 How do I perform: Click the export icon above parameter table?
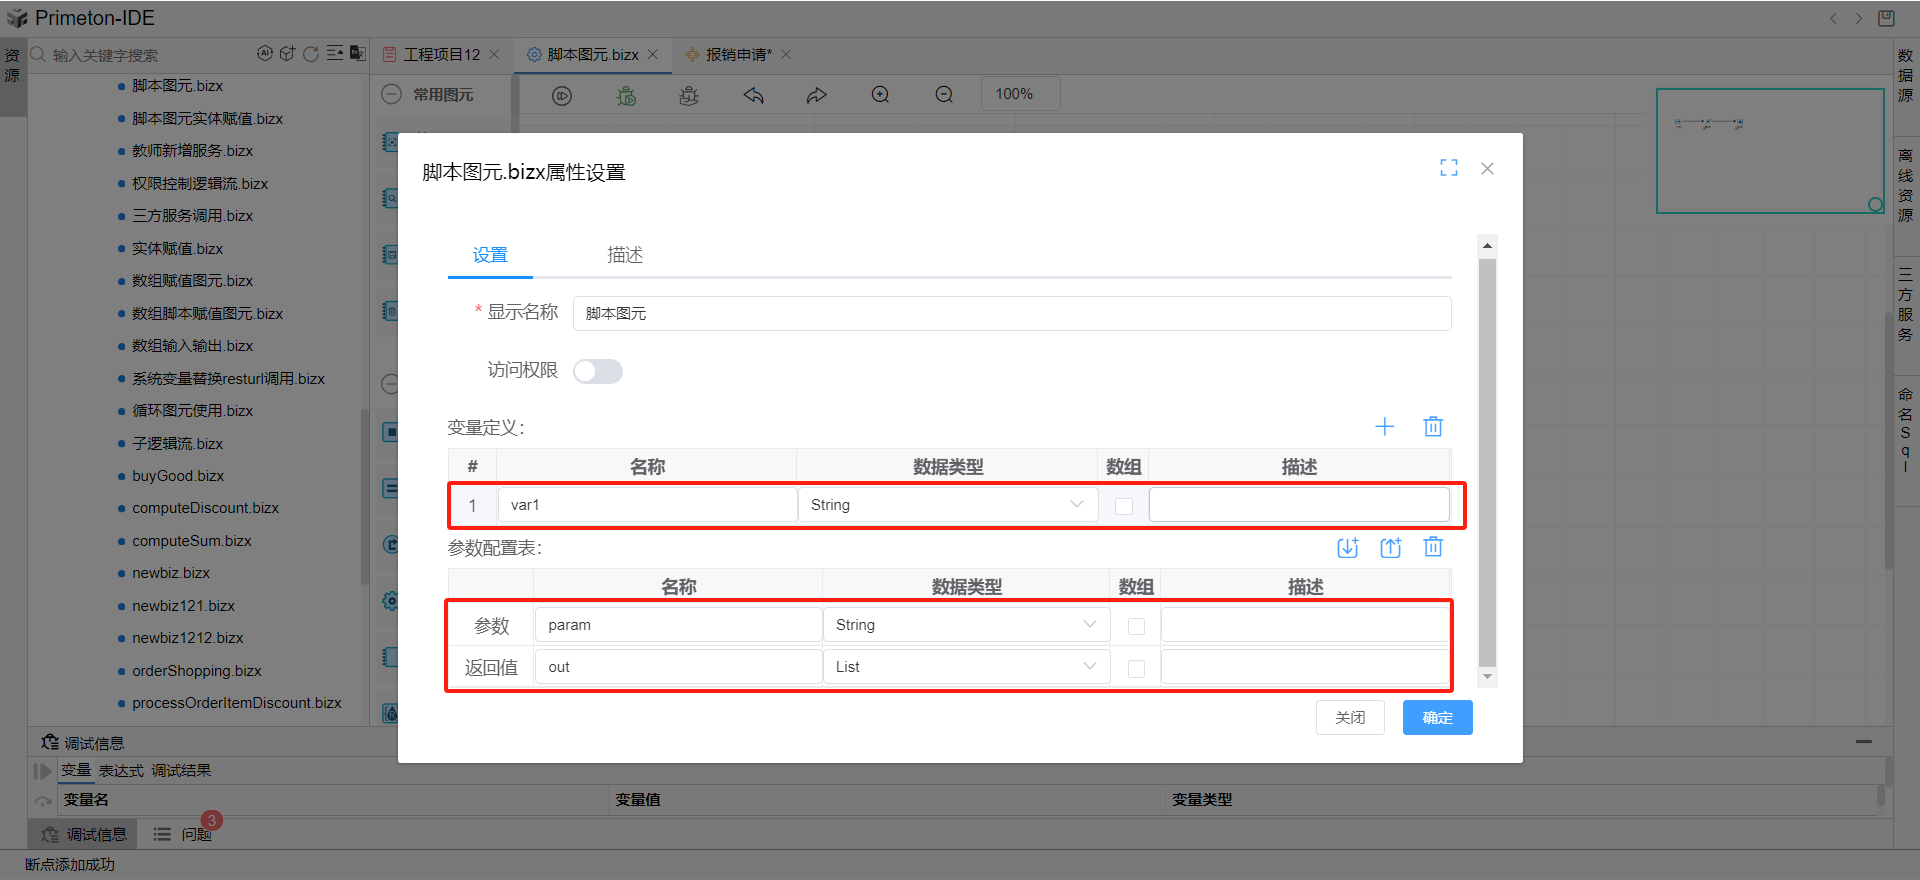point(1390,547)
